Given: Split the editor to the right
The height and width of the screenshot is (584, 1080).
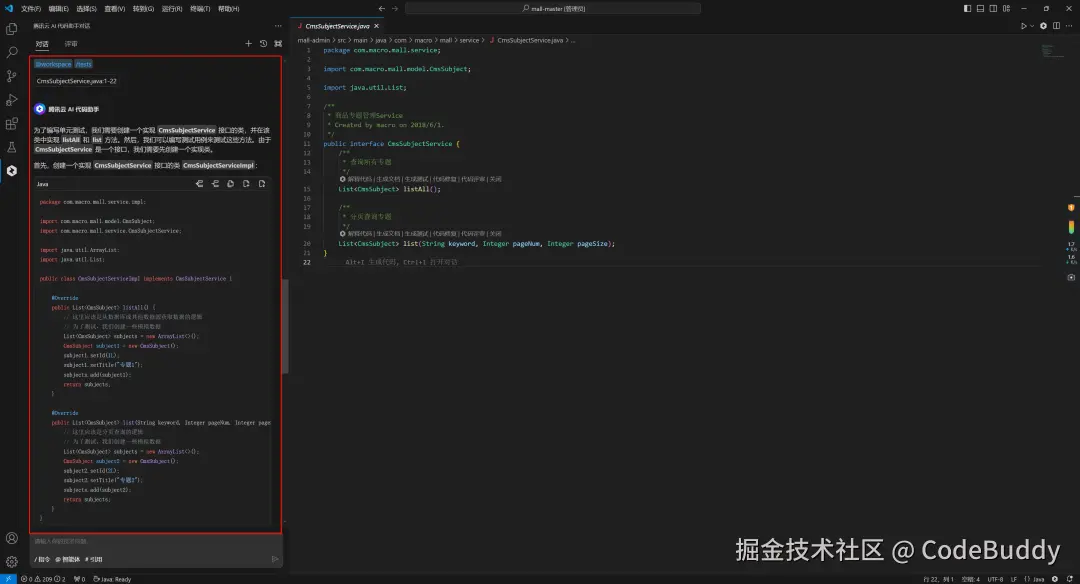Looking at the screenshot, I should coord(1057,26).
